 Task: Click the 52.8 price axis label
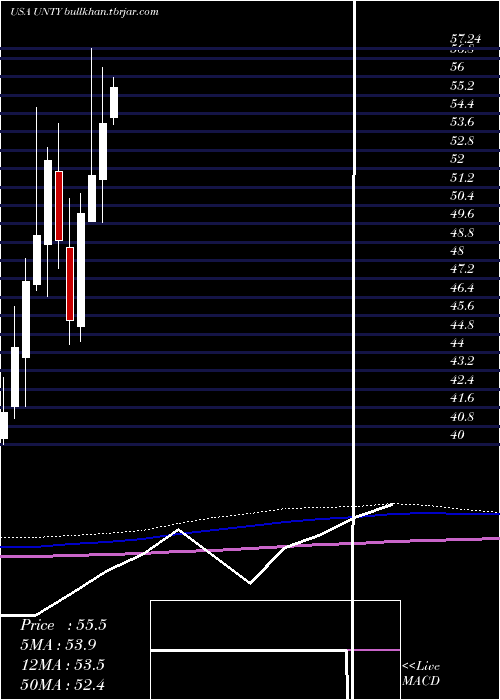tap(462, 141)
